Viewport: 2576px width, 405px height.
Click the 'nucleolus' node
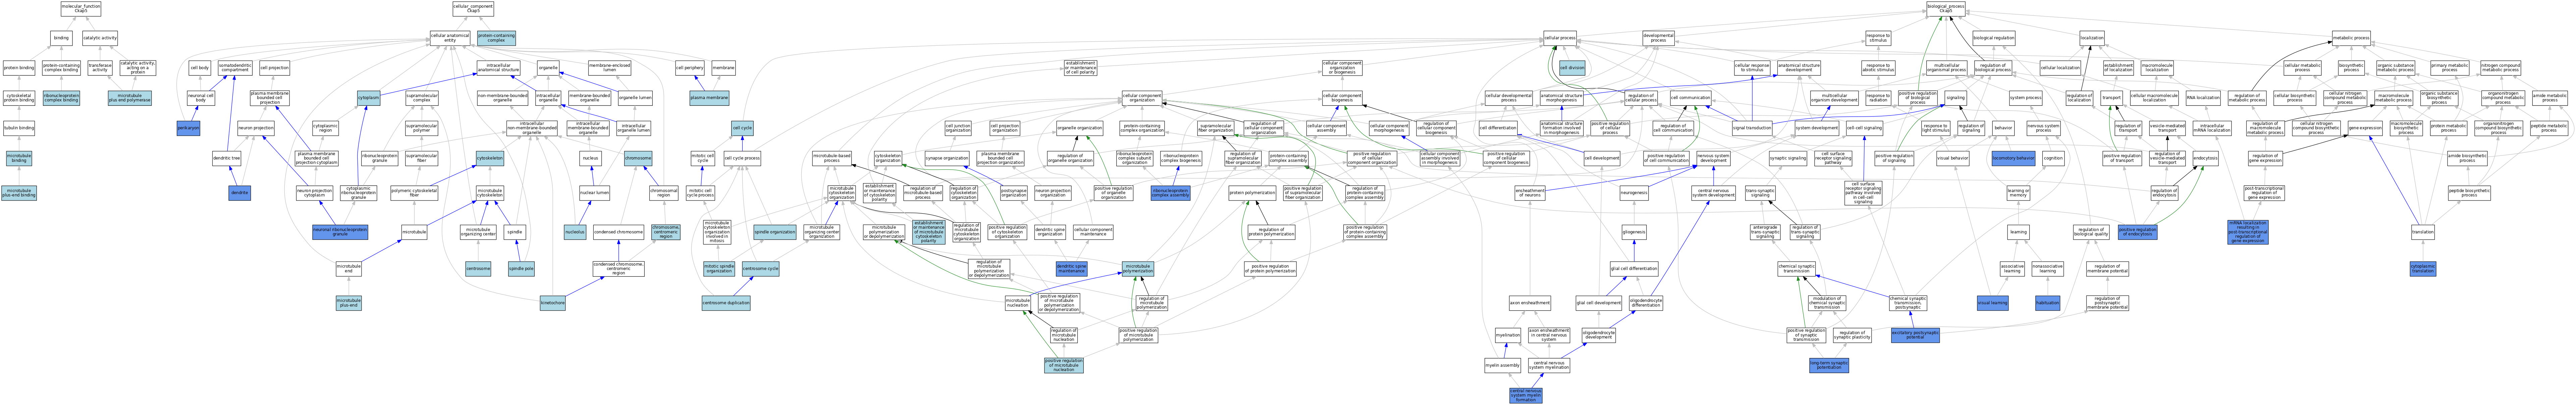point(575,232)
